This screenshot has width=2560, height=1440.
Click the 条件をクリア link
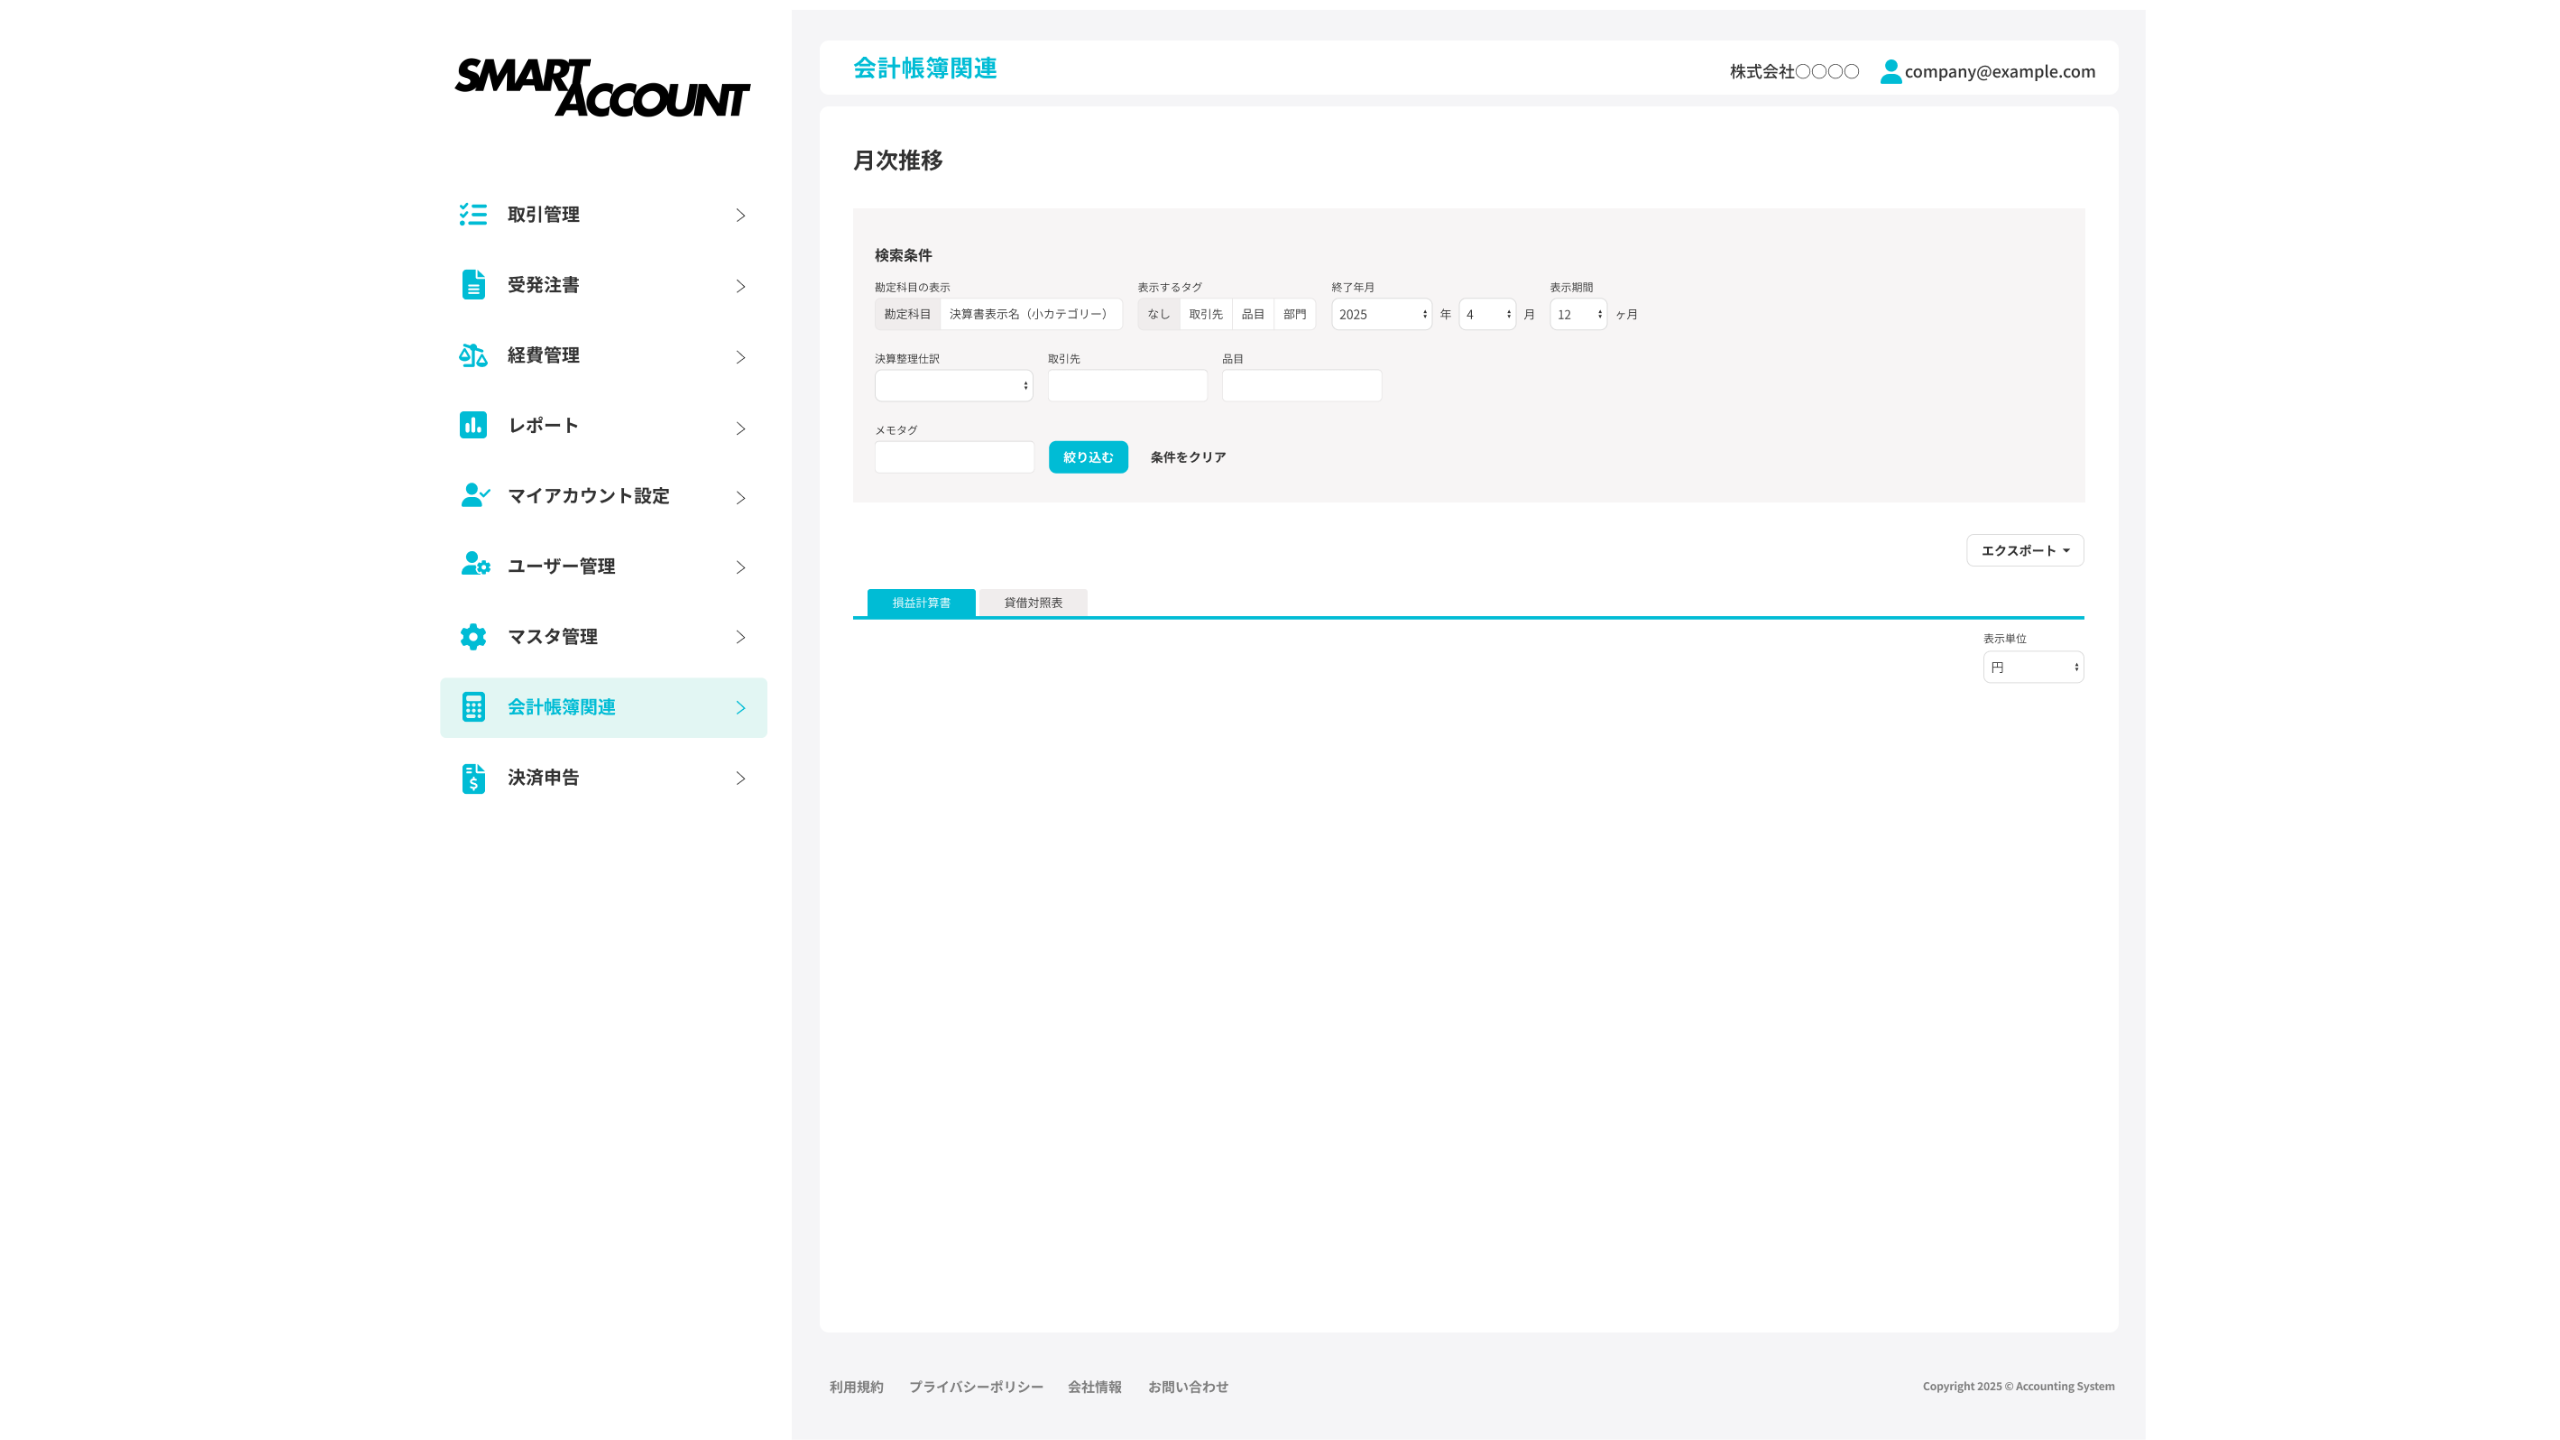click(x=1187, y=457)
